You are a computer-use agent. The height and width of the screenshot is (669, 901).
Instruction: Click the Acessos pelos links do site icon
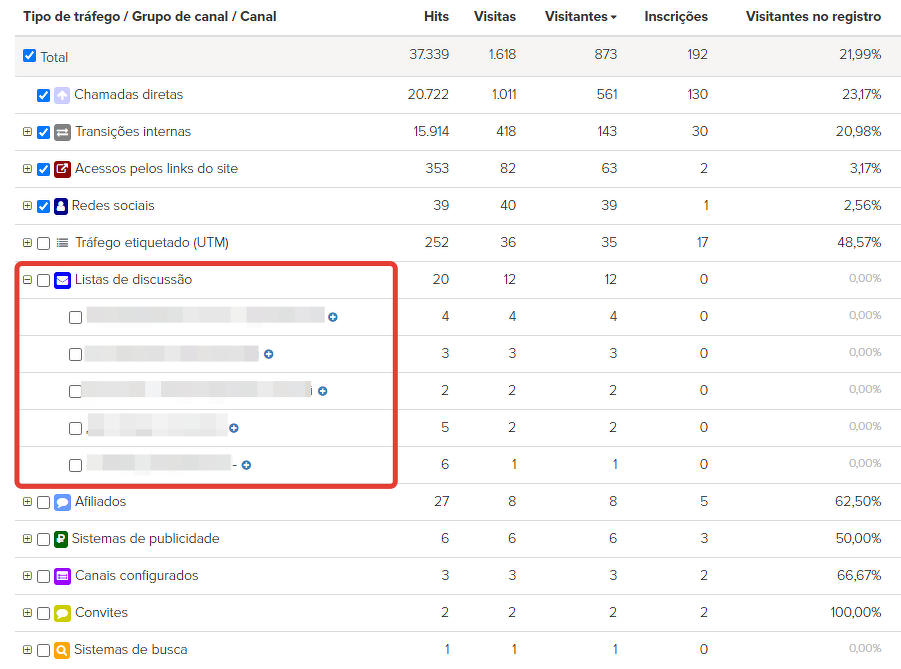[x=62, y=169]
